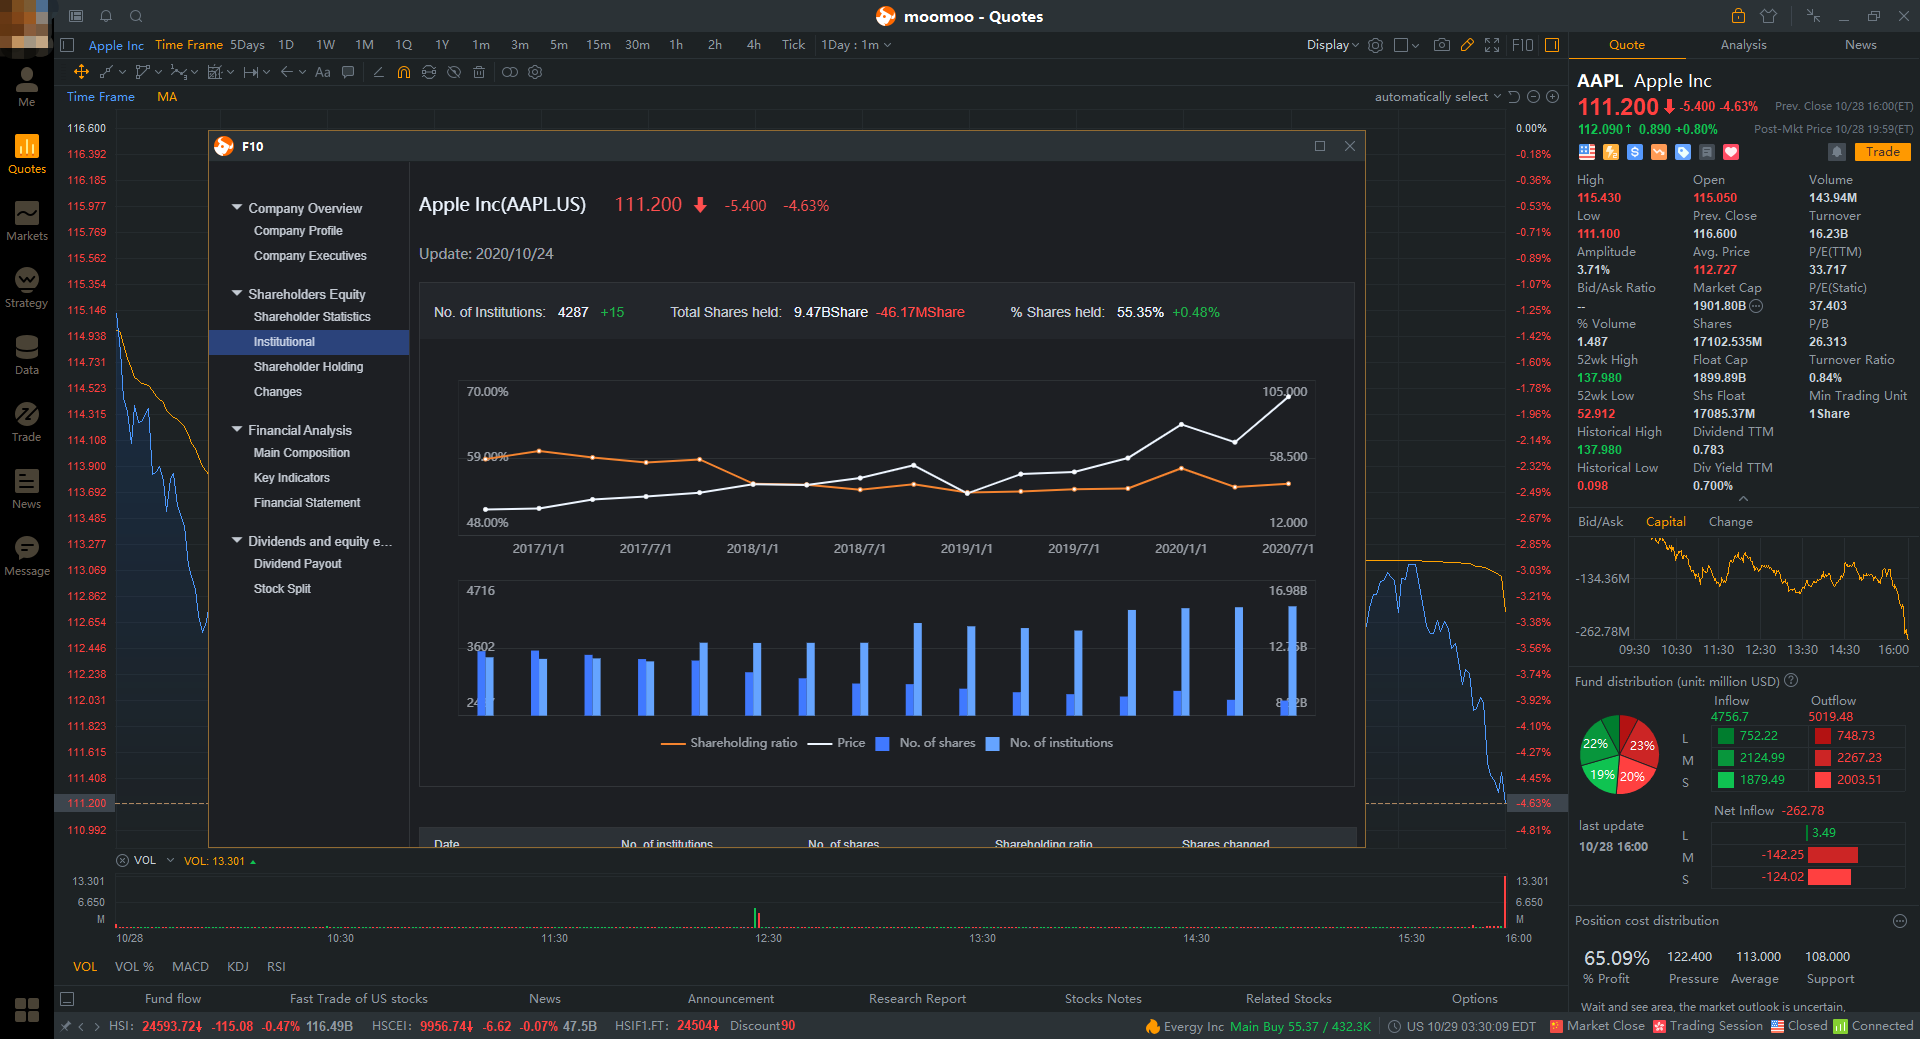The image size is (1920, 1039).
Task: Click the fullscreen expand chart icon
Action: pyautogui.click(x=1492, y=45)
